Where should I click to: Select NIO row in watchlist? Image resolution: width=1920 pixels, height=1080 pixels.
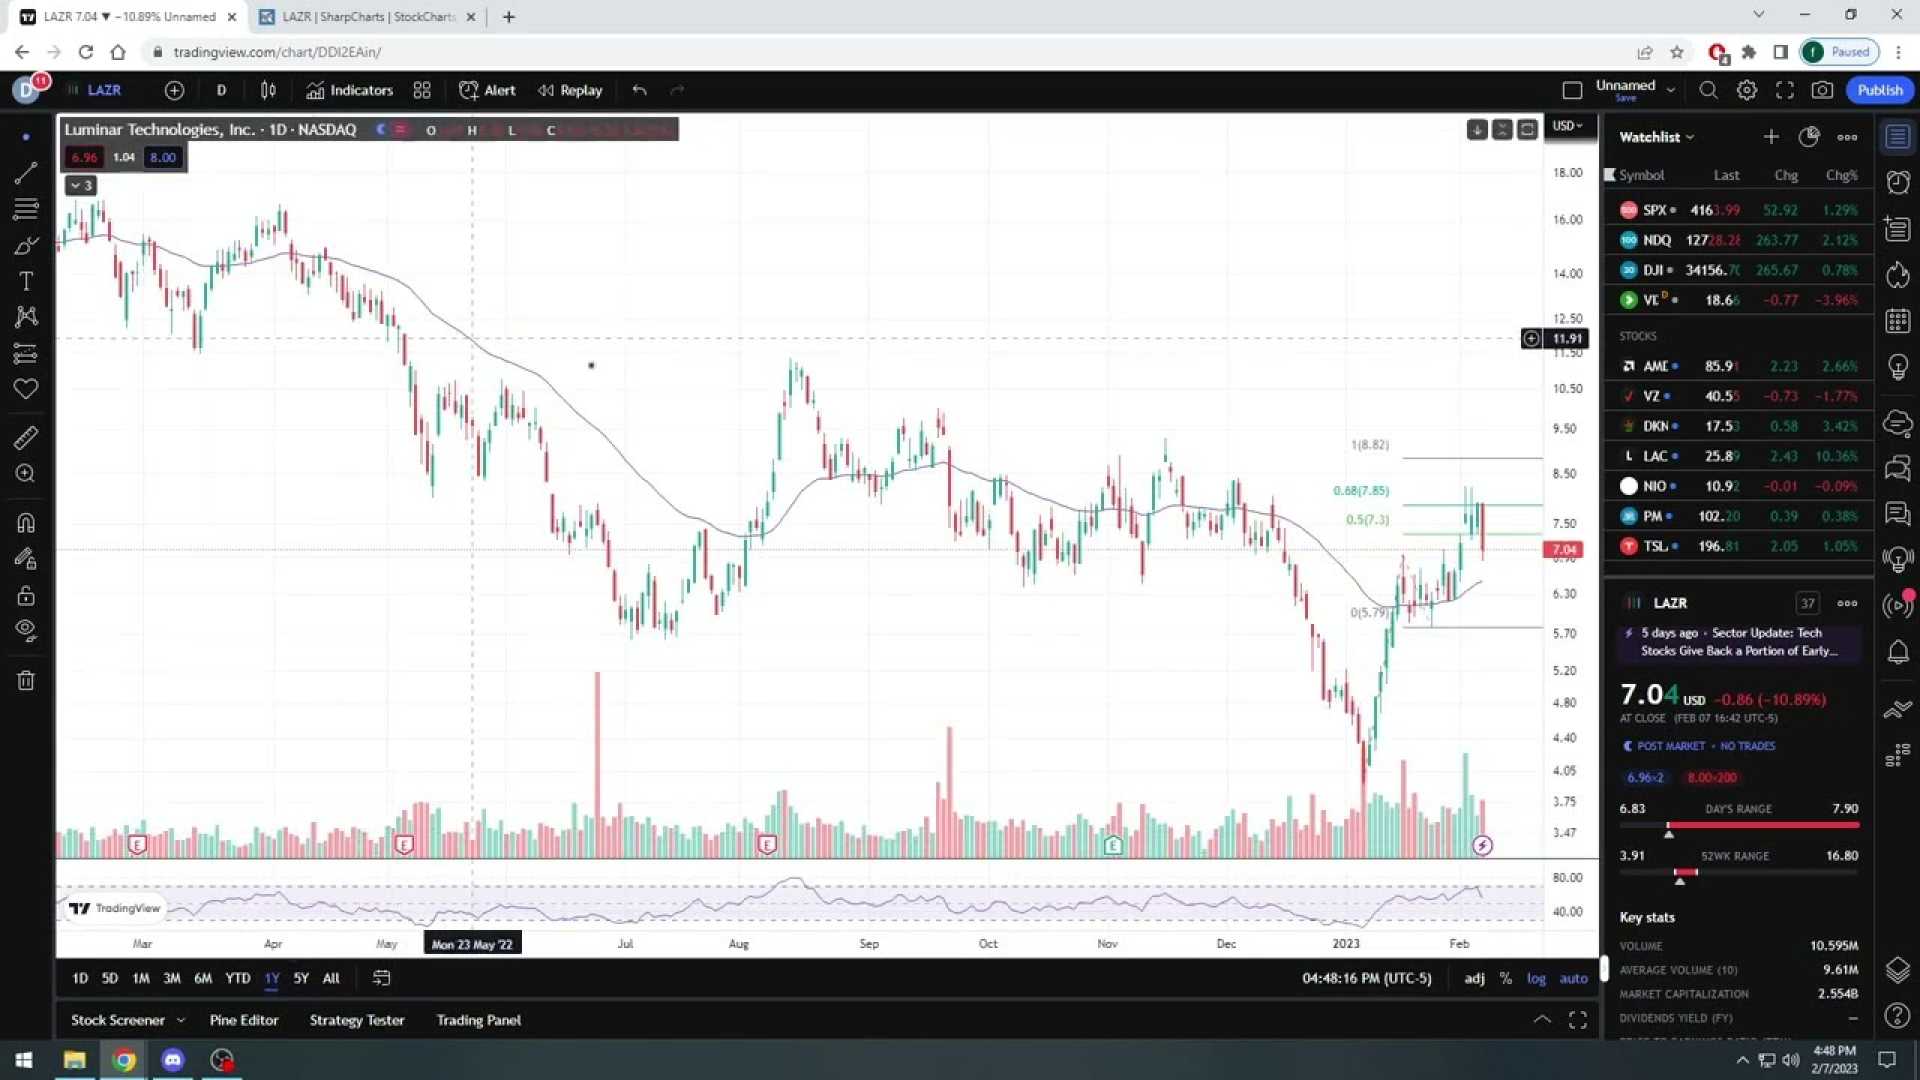1738,486
